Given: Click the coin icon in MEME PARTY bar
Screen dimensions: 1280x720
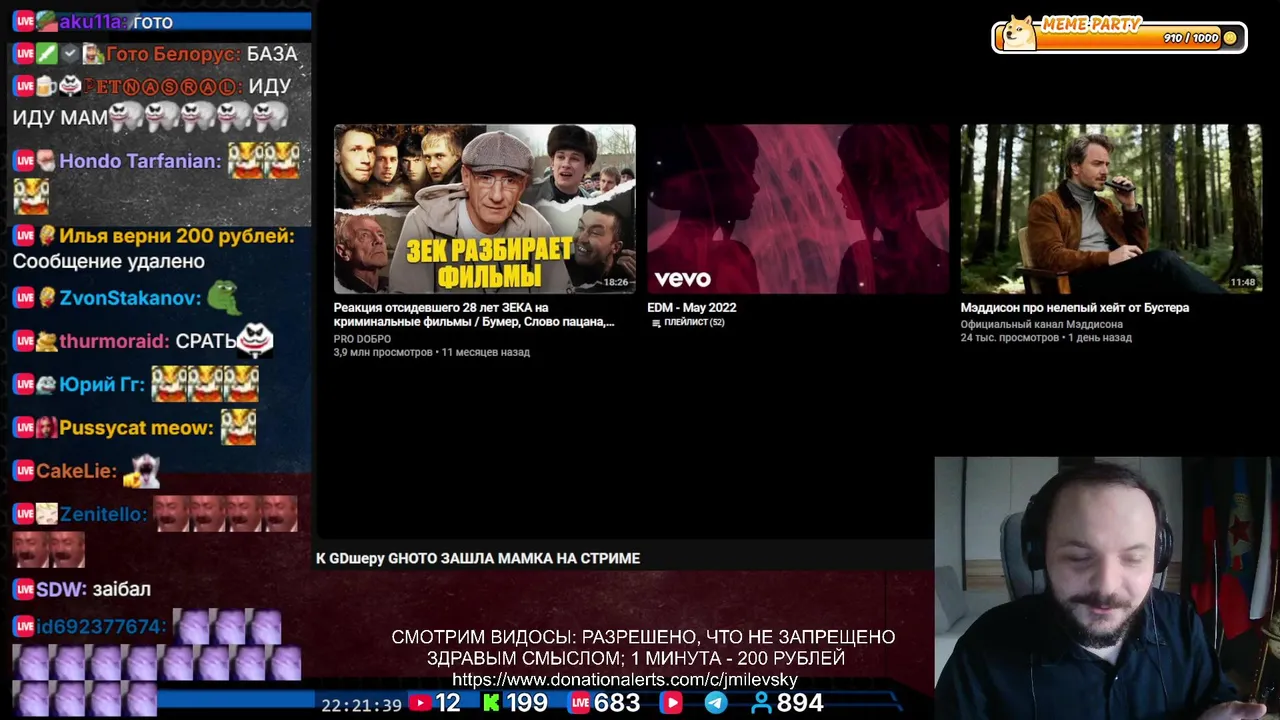Looking at the screenshot, I should point(1230,38).
